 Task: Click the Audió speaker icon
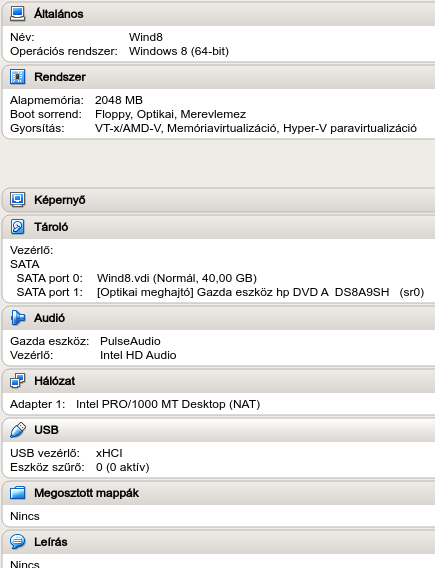click(x=17, y=318)
